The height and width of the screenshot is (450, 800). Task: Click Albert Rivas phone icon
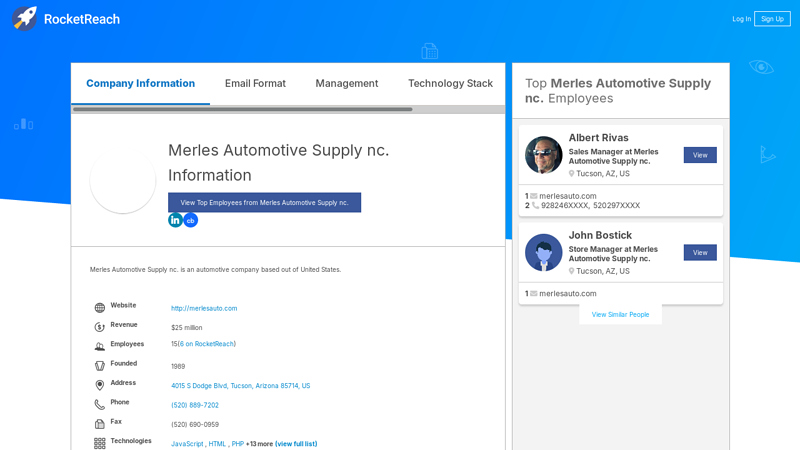[x=535, y=206]
